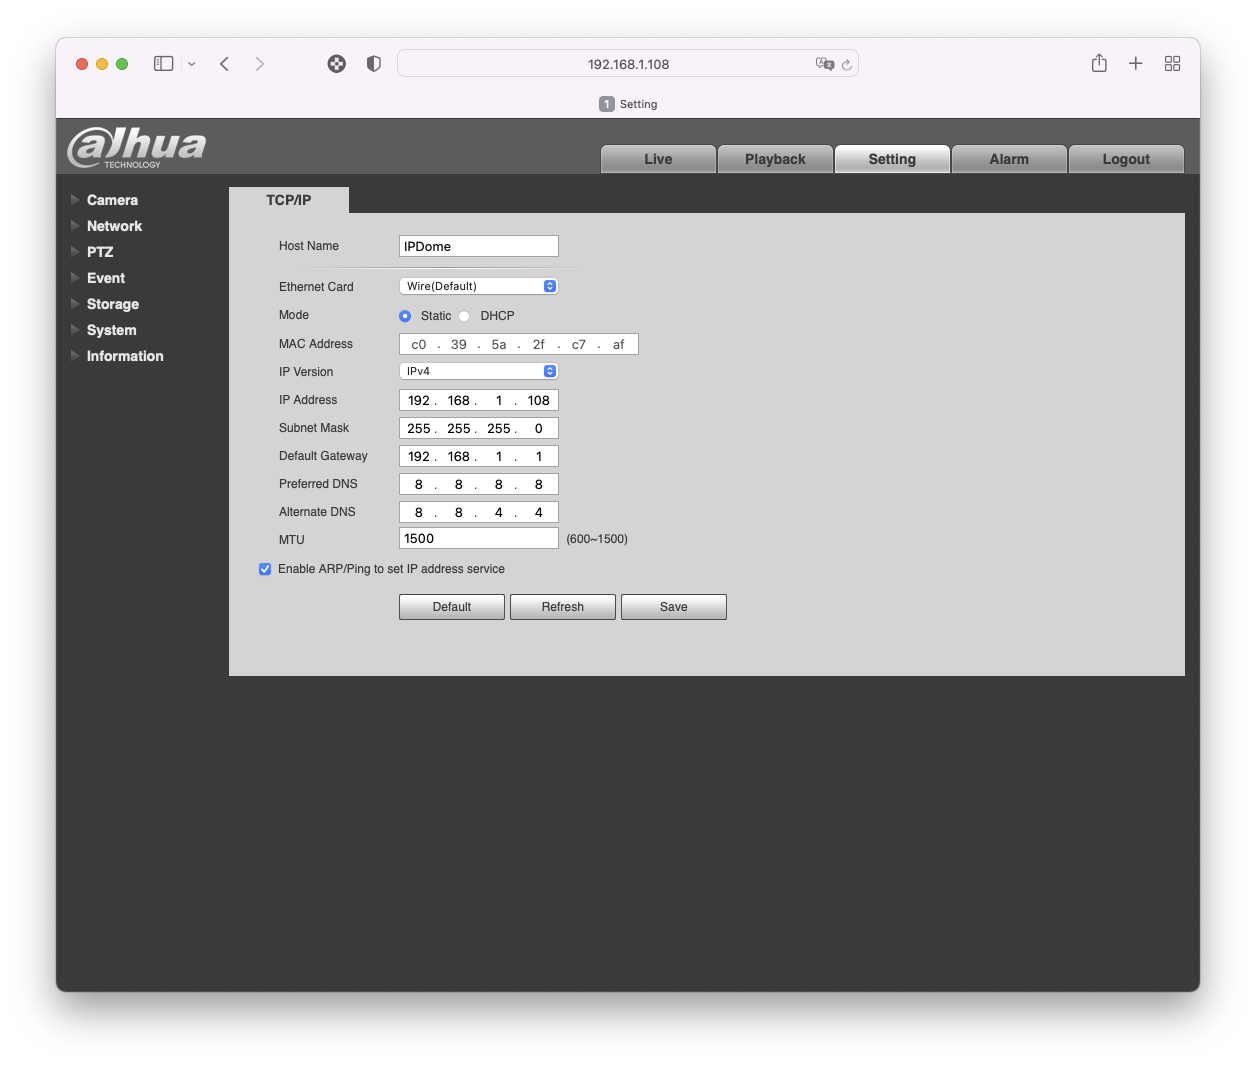Screen dimensions: 1256x1066
Task: Reload the page with reload icon
Action: point(847,64)
